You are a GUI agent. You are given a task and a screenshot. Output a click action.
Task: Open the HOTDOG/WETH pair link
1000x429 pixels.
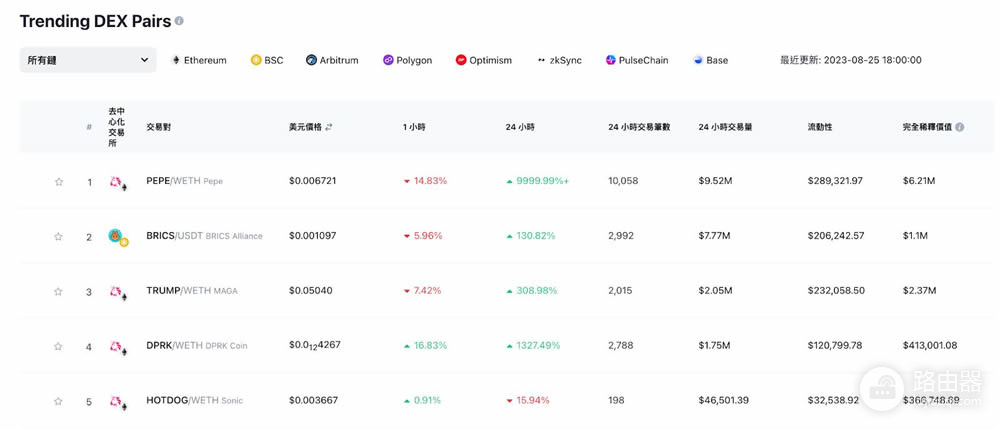click(x=195, y=400)
